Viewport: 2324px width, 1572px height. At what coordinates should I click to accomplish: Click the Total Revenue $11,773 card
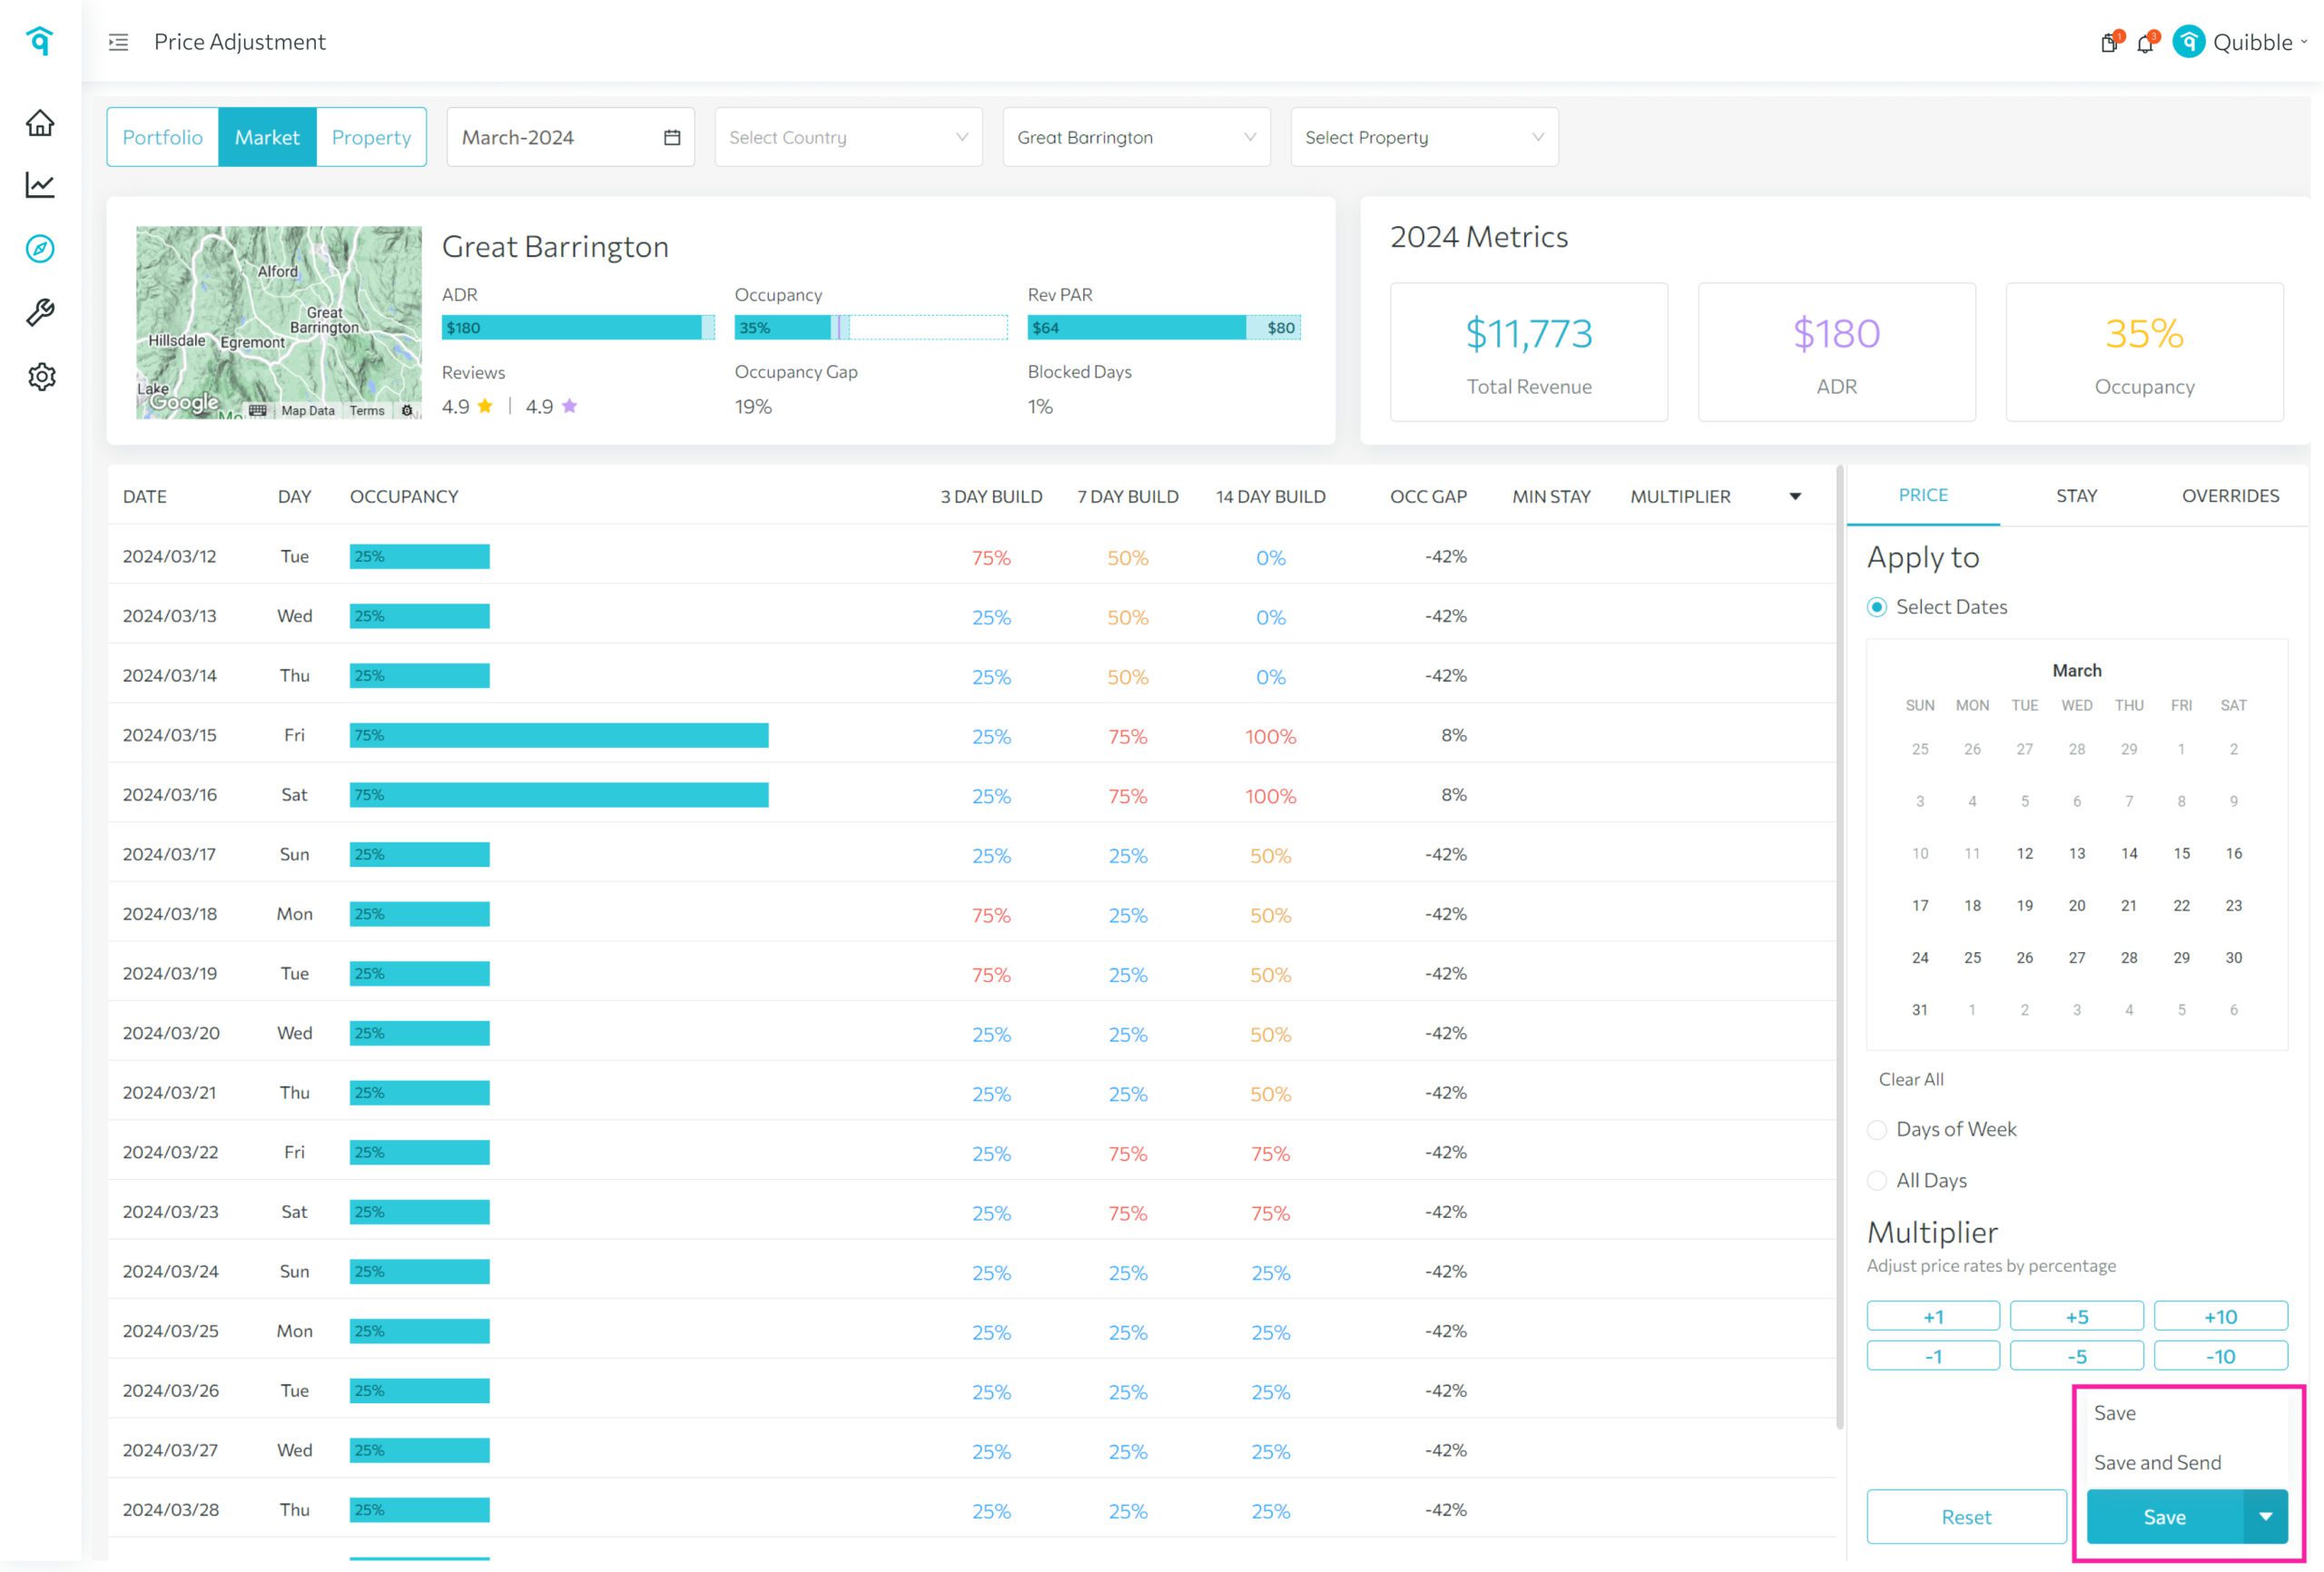[x=1528, y=352]
